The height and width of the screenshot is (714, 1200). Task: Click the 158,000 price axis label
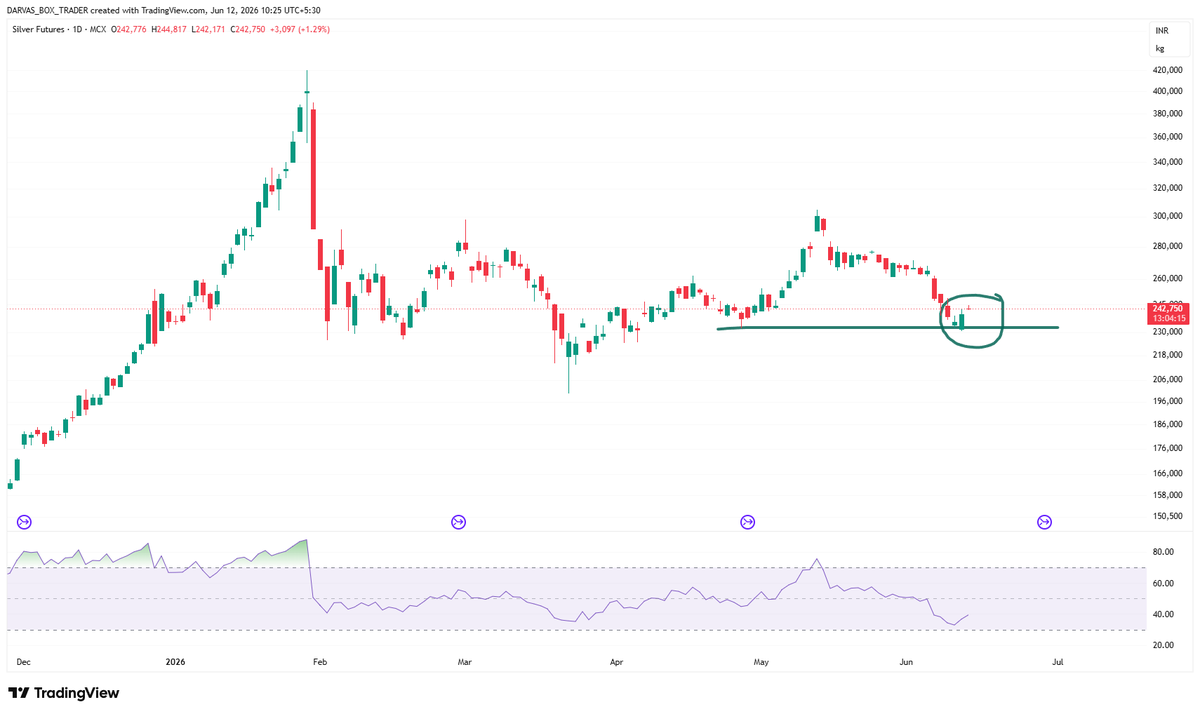click(x=1169, y=494)
